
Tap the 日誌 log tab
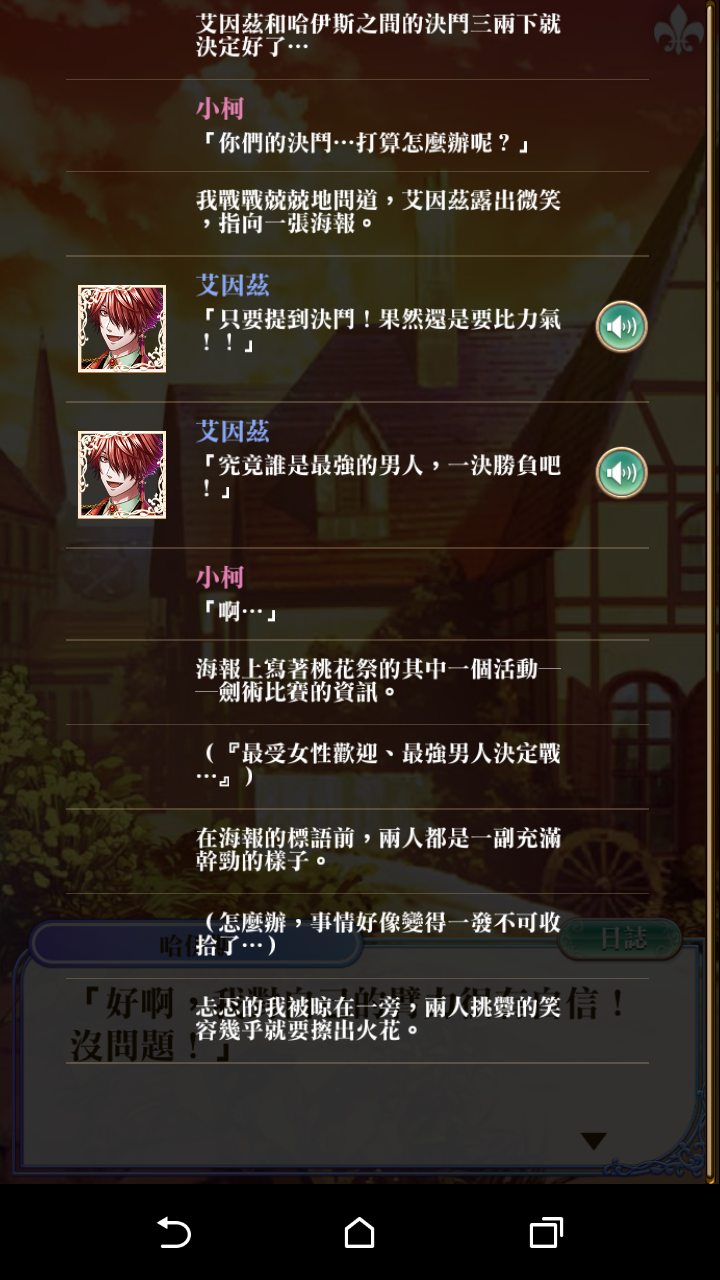point(620,939)
